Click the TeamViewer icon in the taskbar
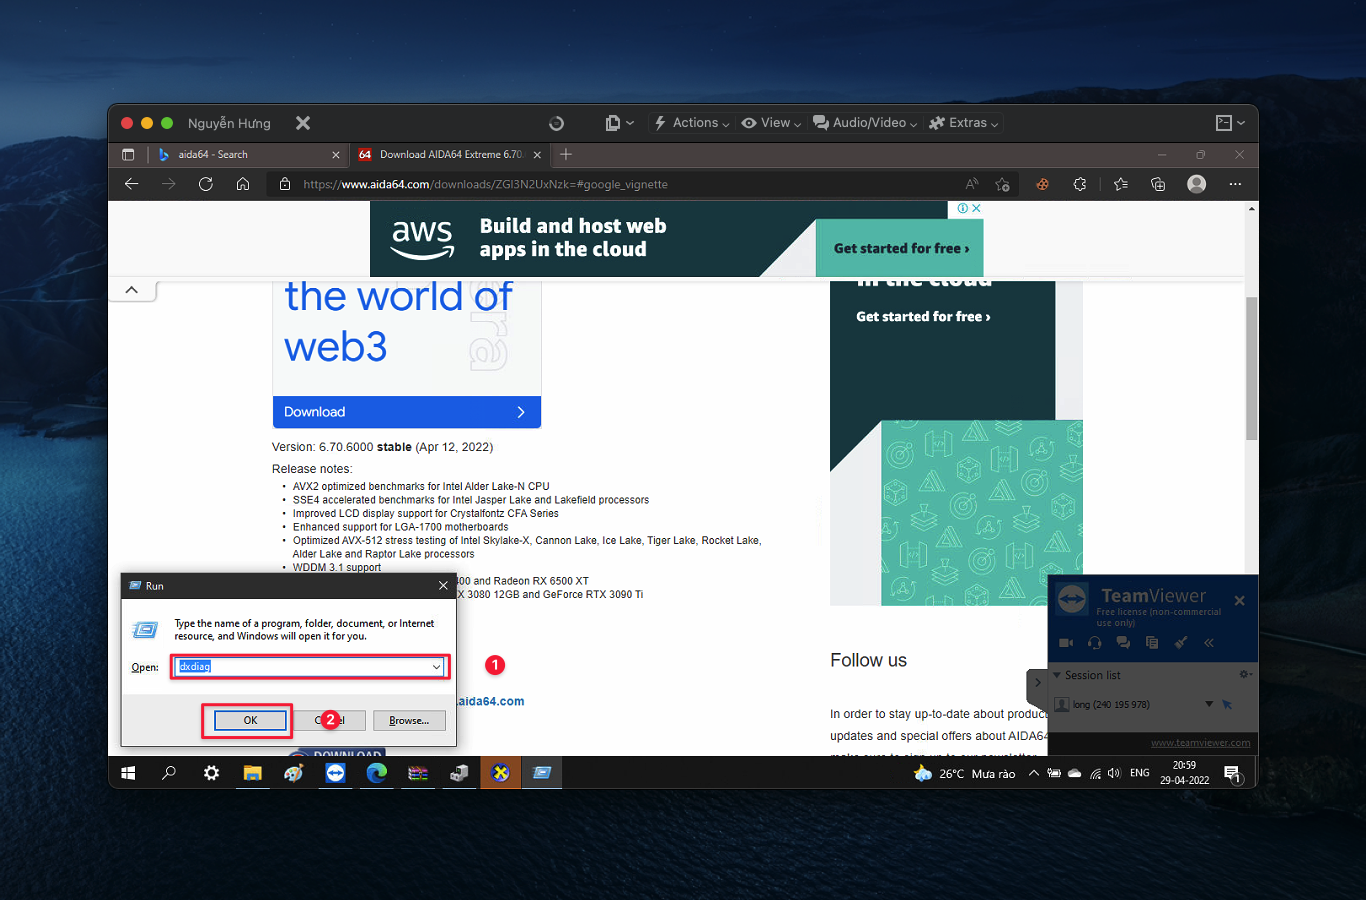The height and width of the screenshot is (900, 1366). [x=335, y=773]
